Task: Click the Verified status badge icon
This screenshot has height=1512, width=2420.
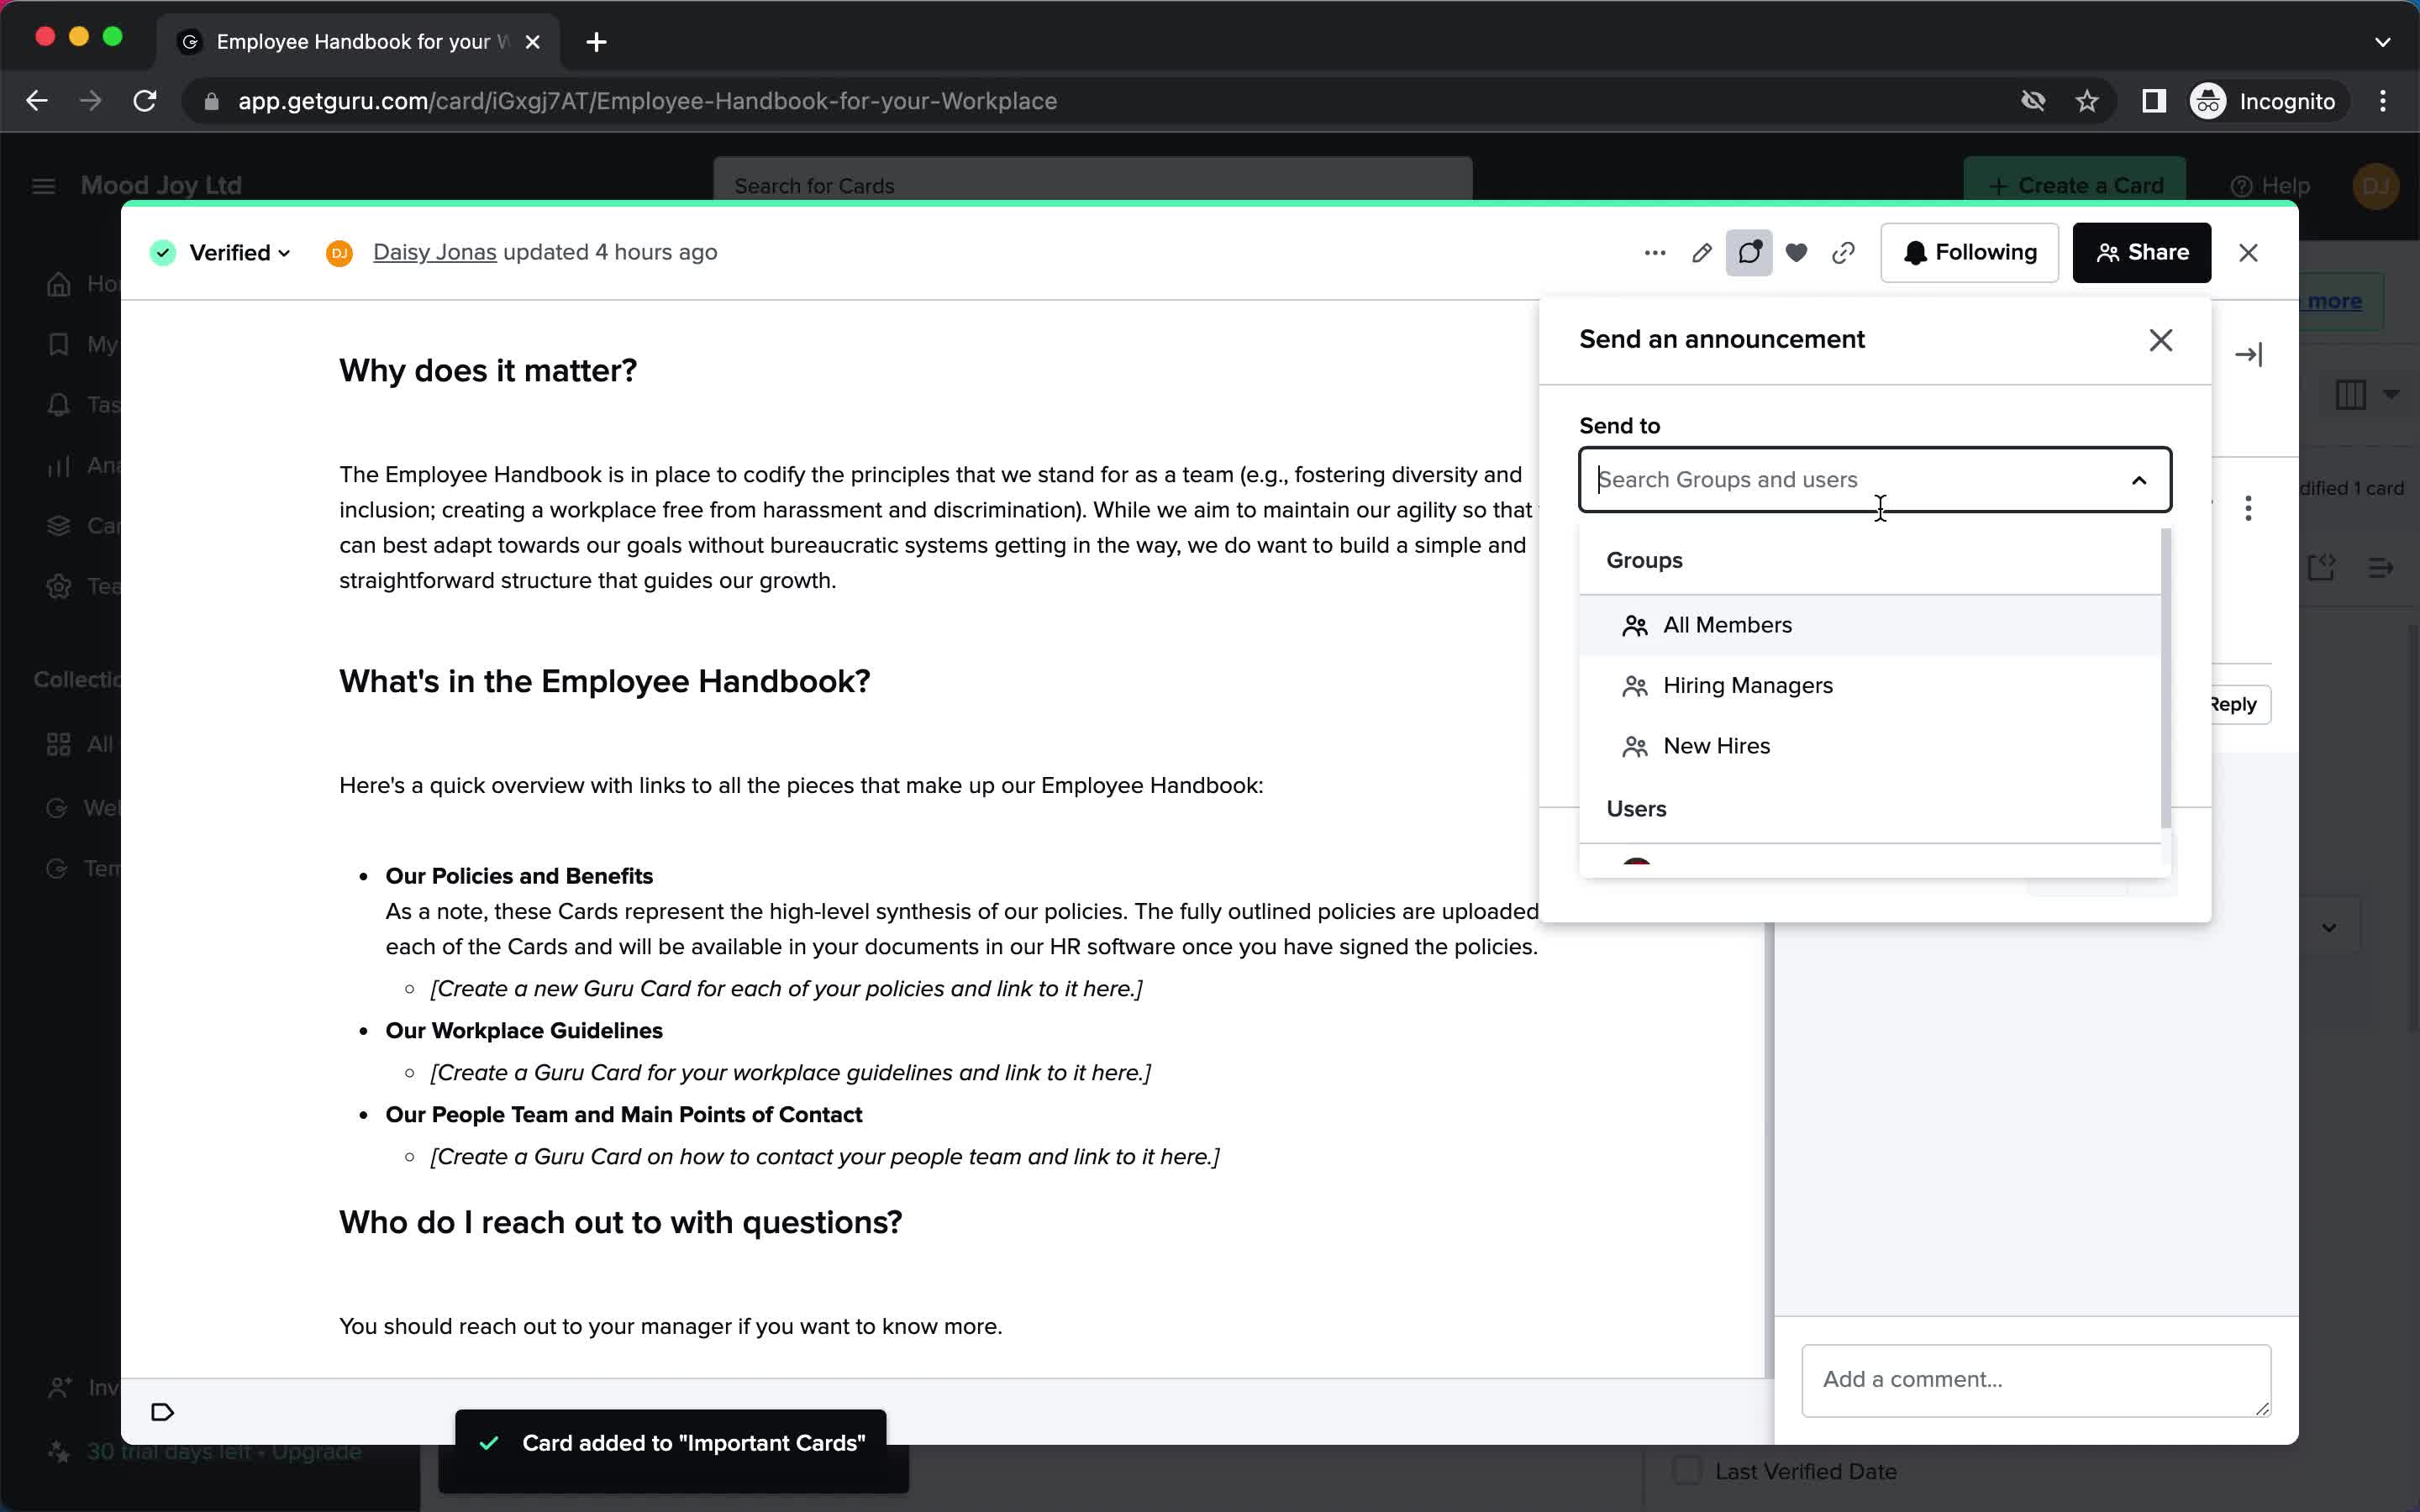Action: click(x=167, y=253)
